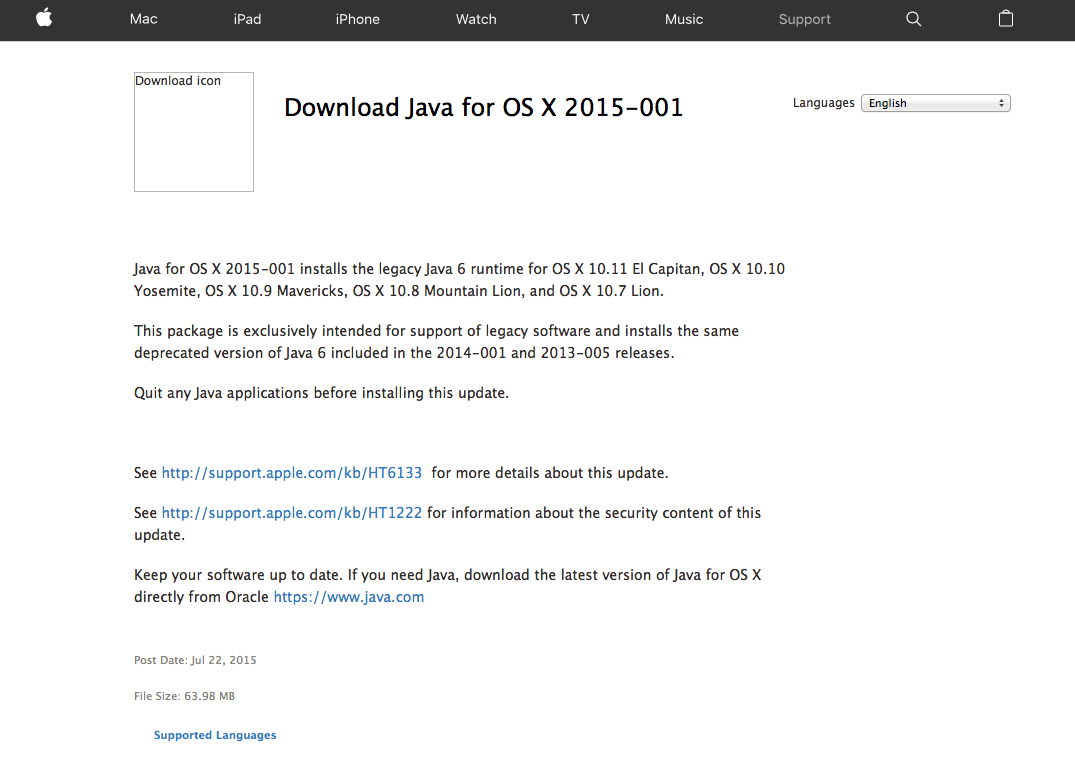This screenshot has width=1075, height=758.
Task: Open the search magnifier icon
Action: pyautogui.click(x=913, y=19)
